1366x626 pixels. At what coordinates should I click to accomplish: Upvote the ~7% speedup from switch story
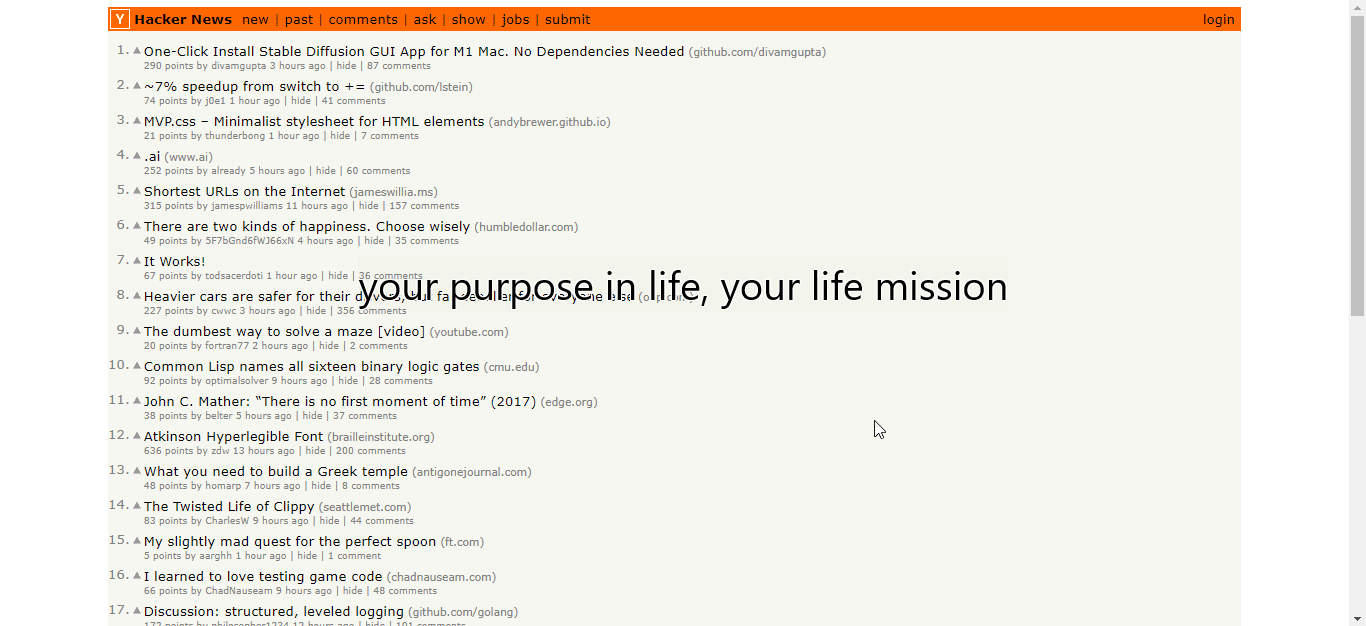click(138, 85)
